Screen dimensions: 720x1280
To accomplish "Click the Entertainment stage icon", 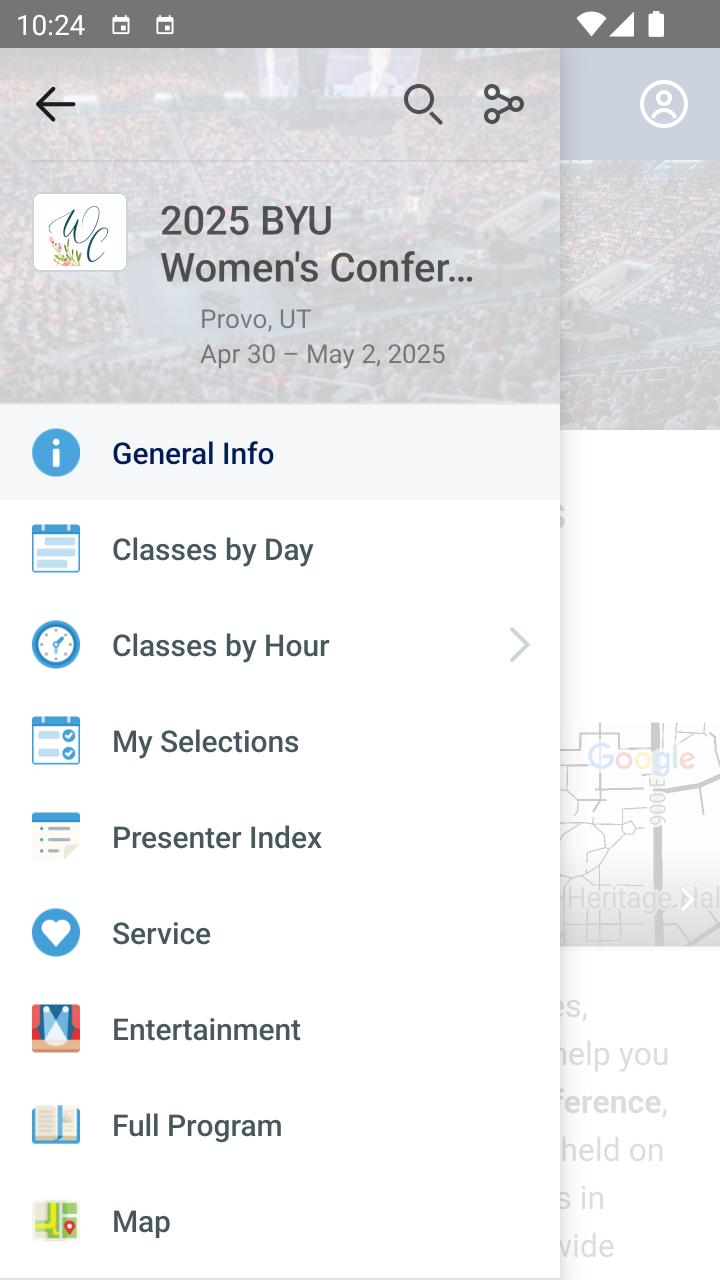I will pos(56,1029).
